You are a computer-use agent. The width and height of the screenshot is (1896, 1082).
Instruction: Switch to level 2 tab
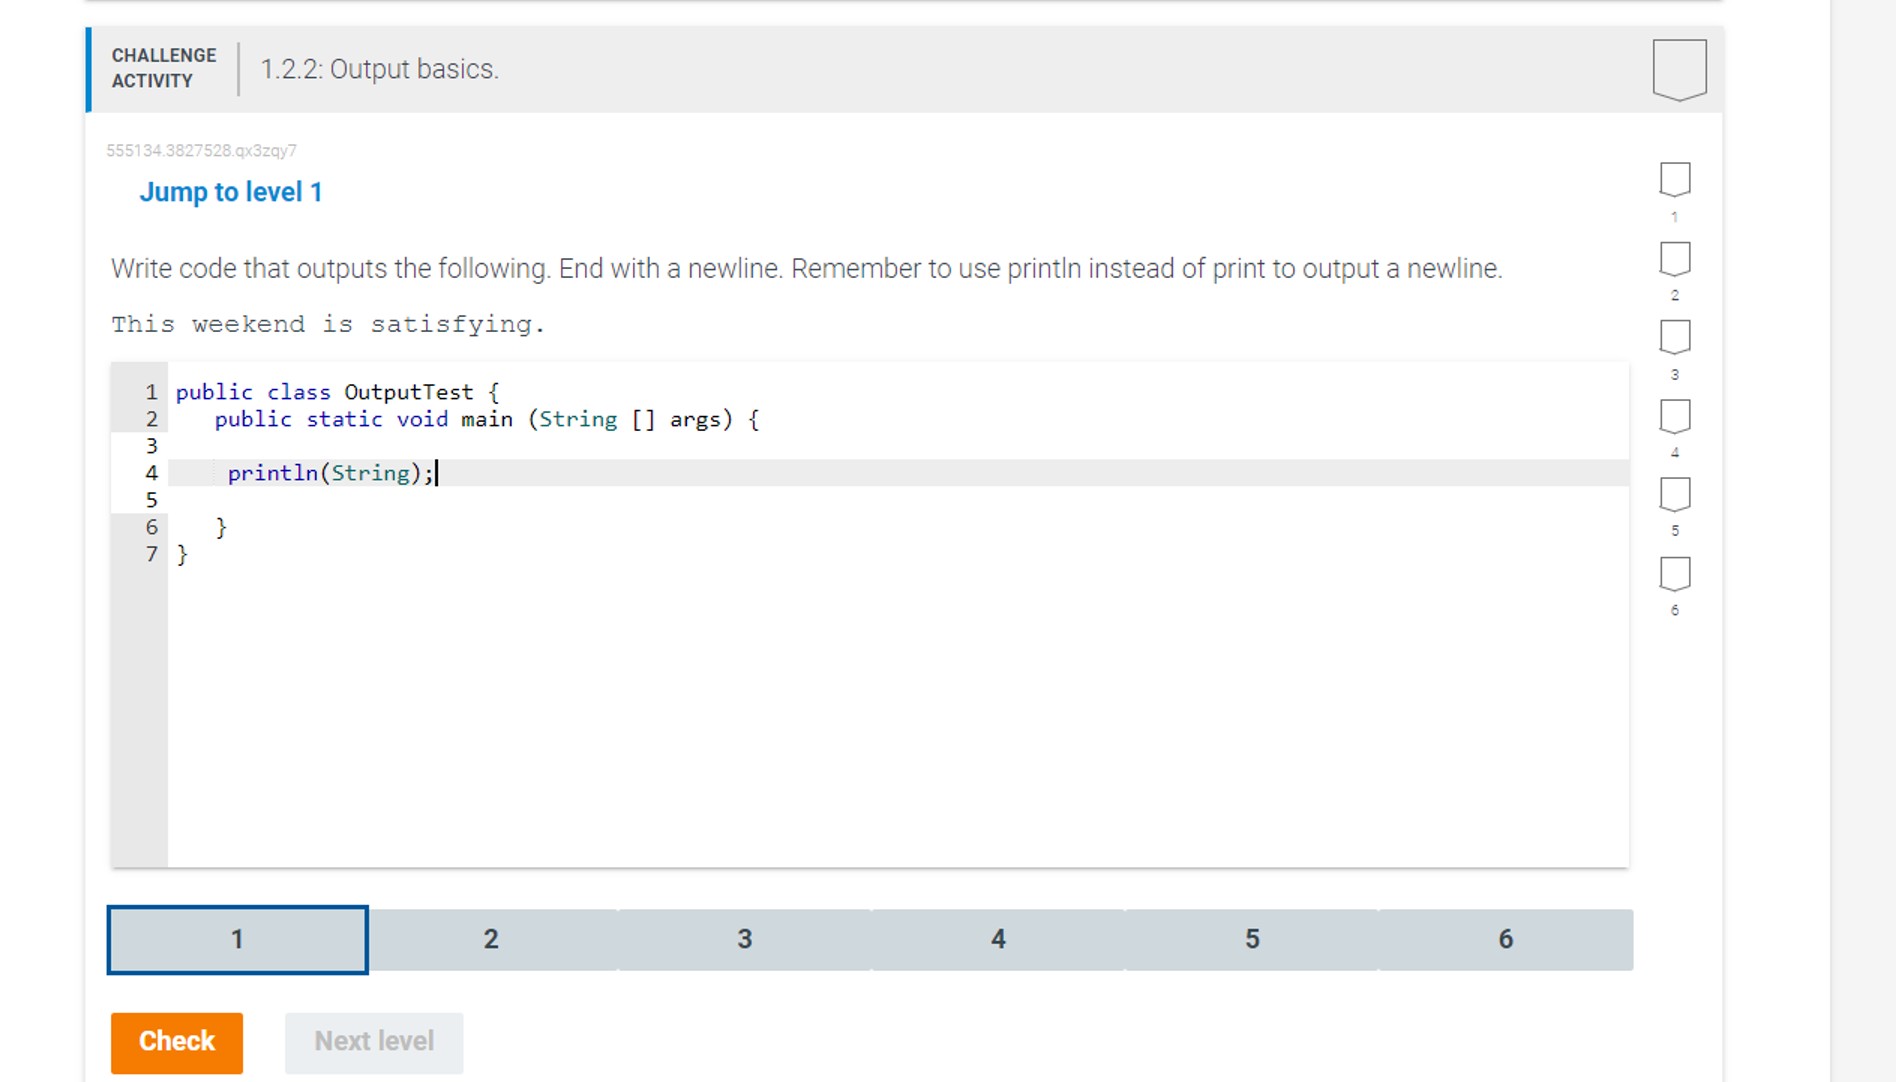click(491, 939)
